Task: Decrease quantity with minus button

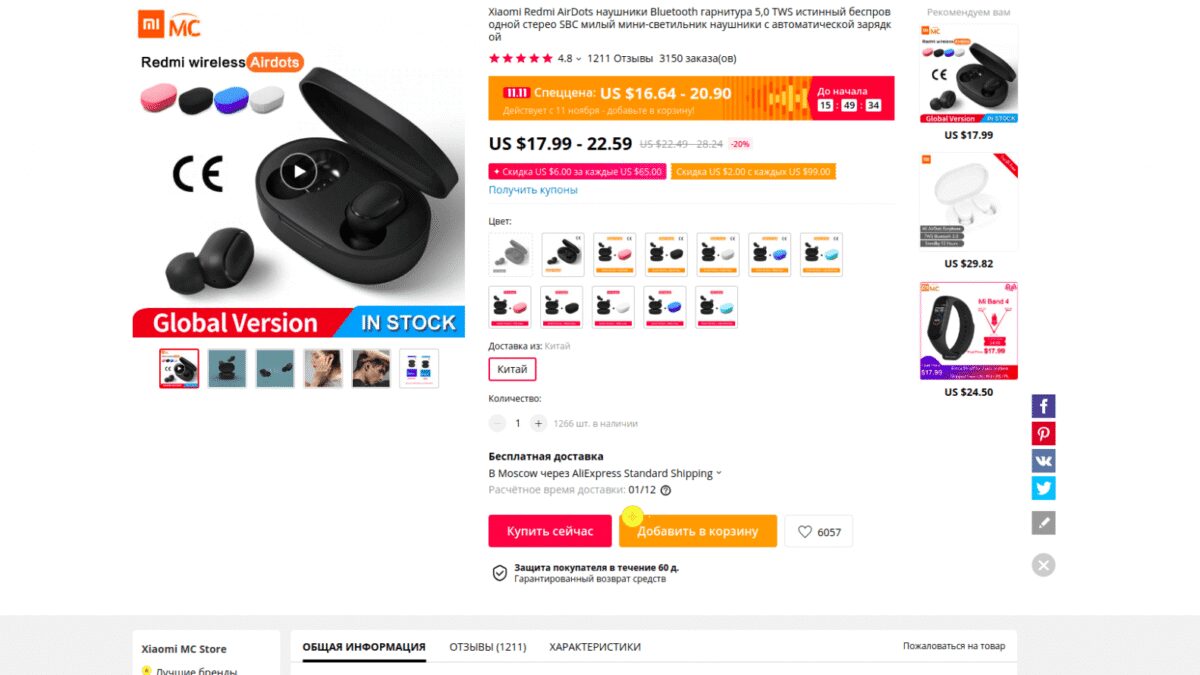Action: click(497, 423)
